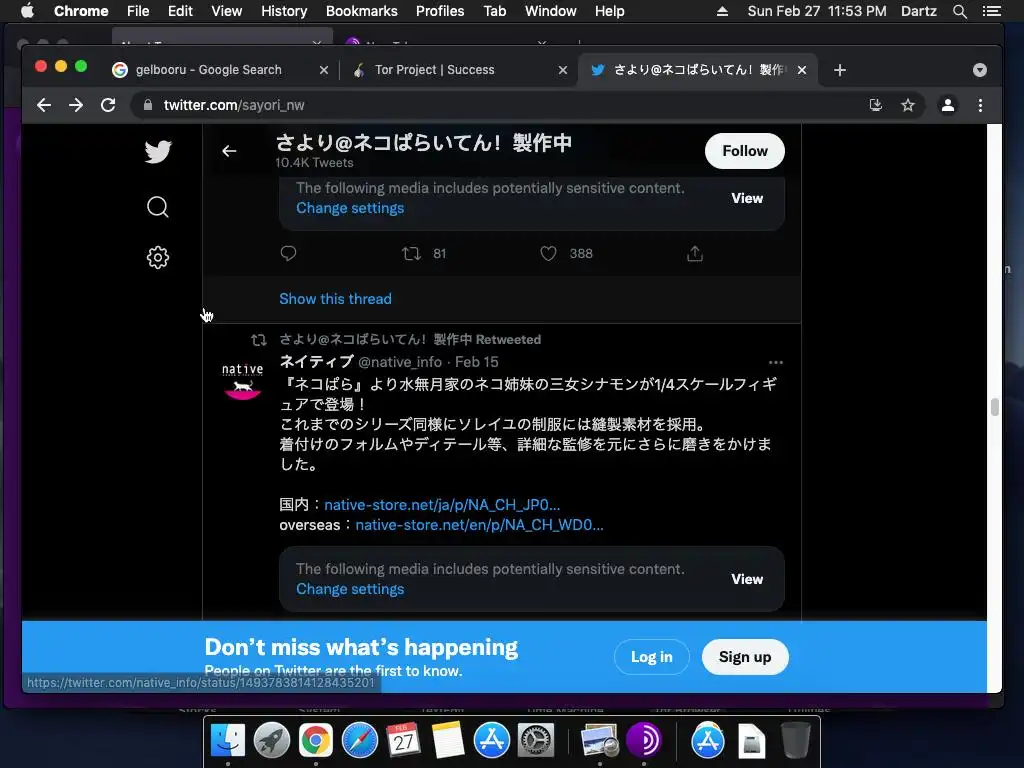1024x768 pixels.
Task: Open Spotlight search in menu bar
Action: (959, 11)
